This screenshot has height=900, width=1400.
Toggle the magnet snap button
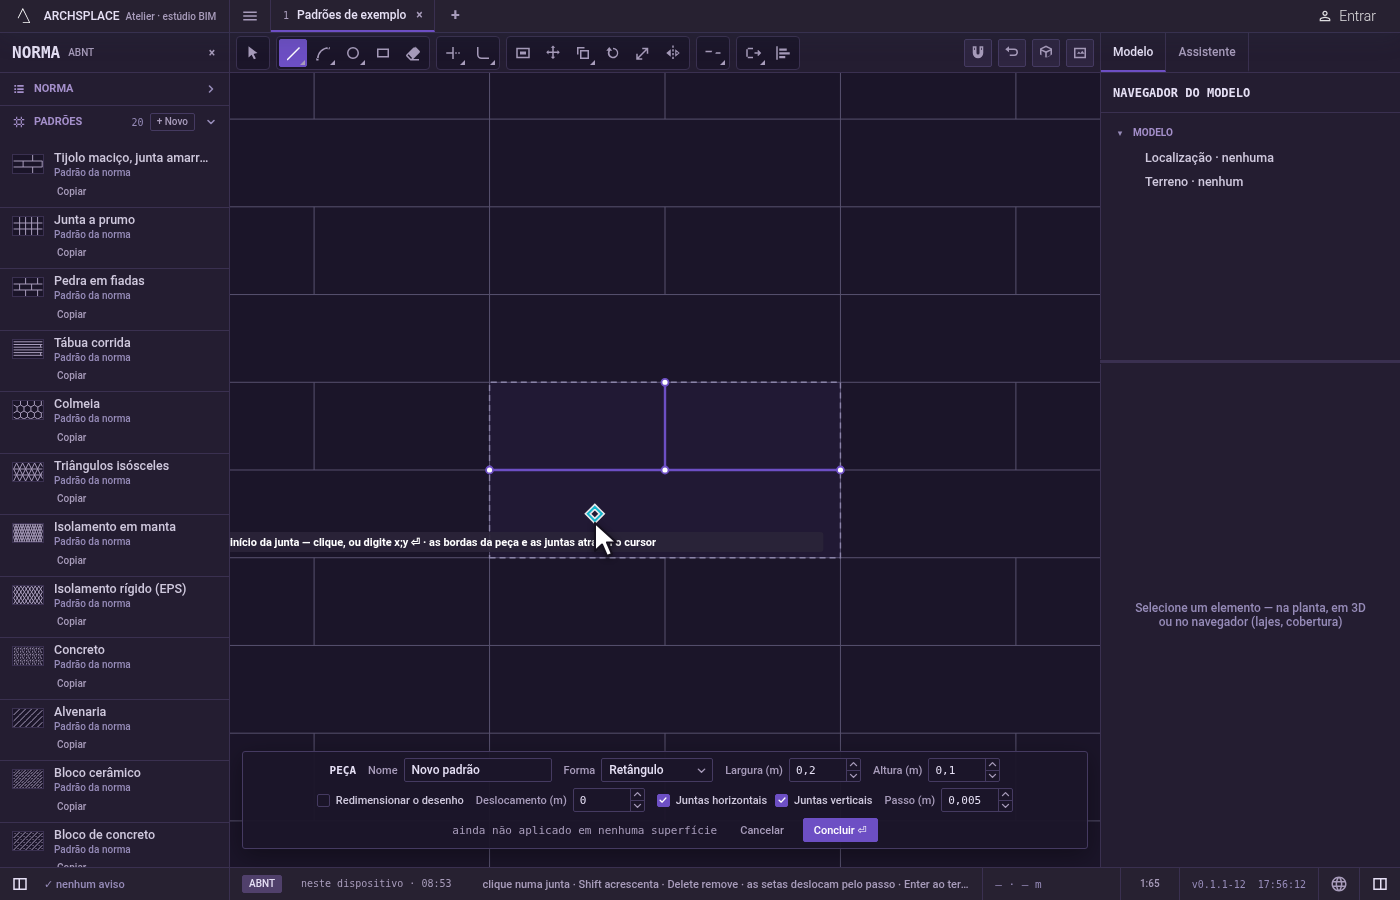click(978, 53)
